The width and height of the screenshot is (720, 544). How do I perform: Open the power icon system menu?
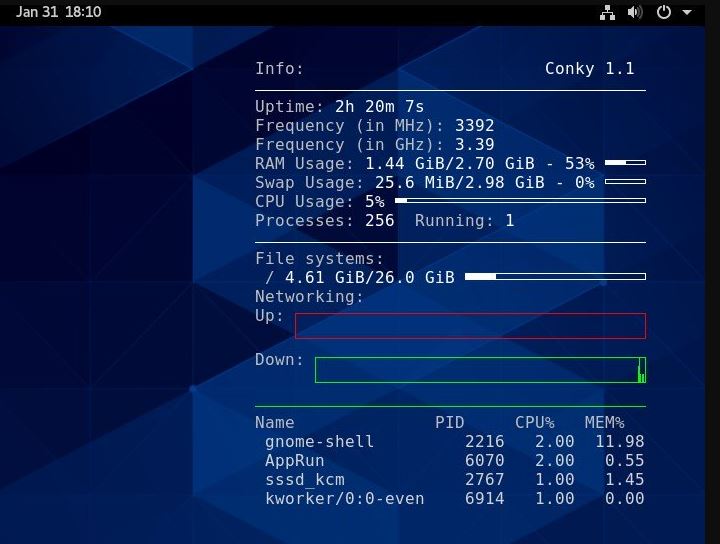pyautogui.click(x=664, y=12)
